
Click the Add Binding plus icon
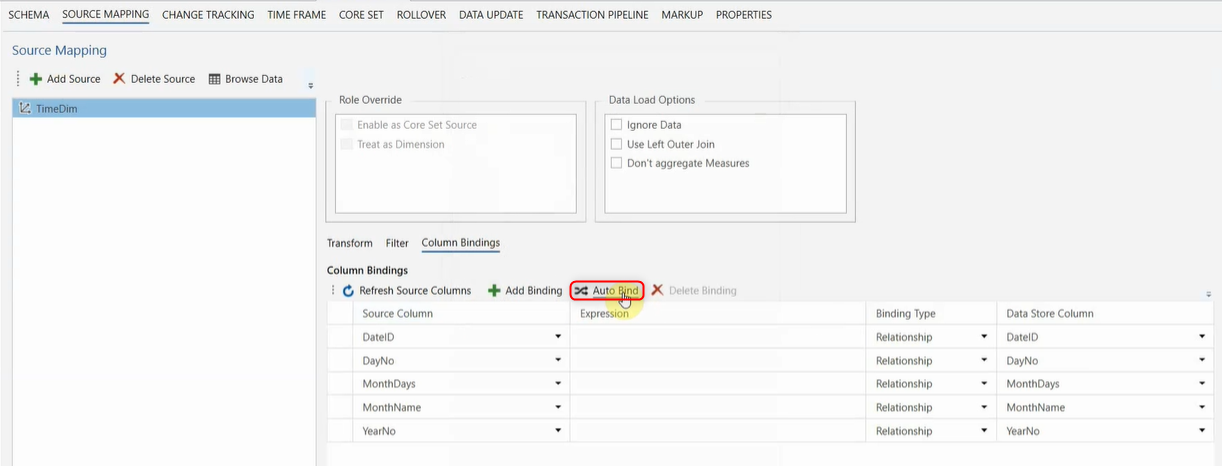point(494,291)
